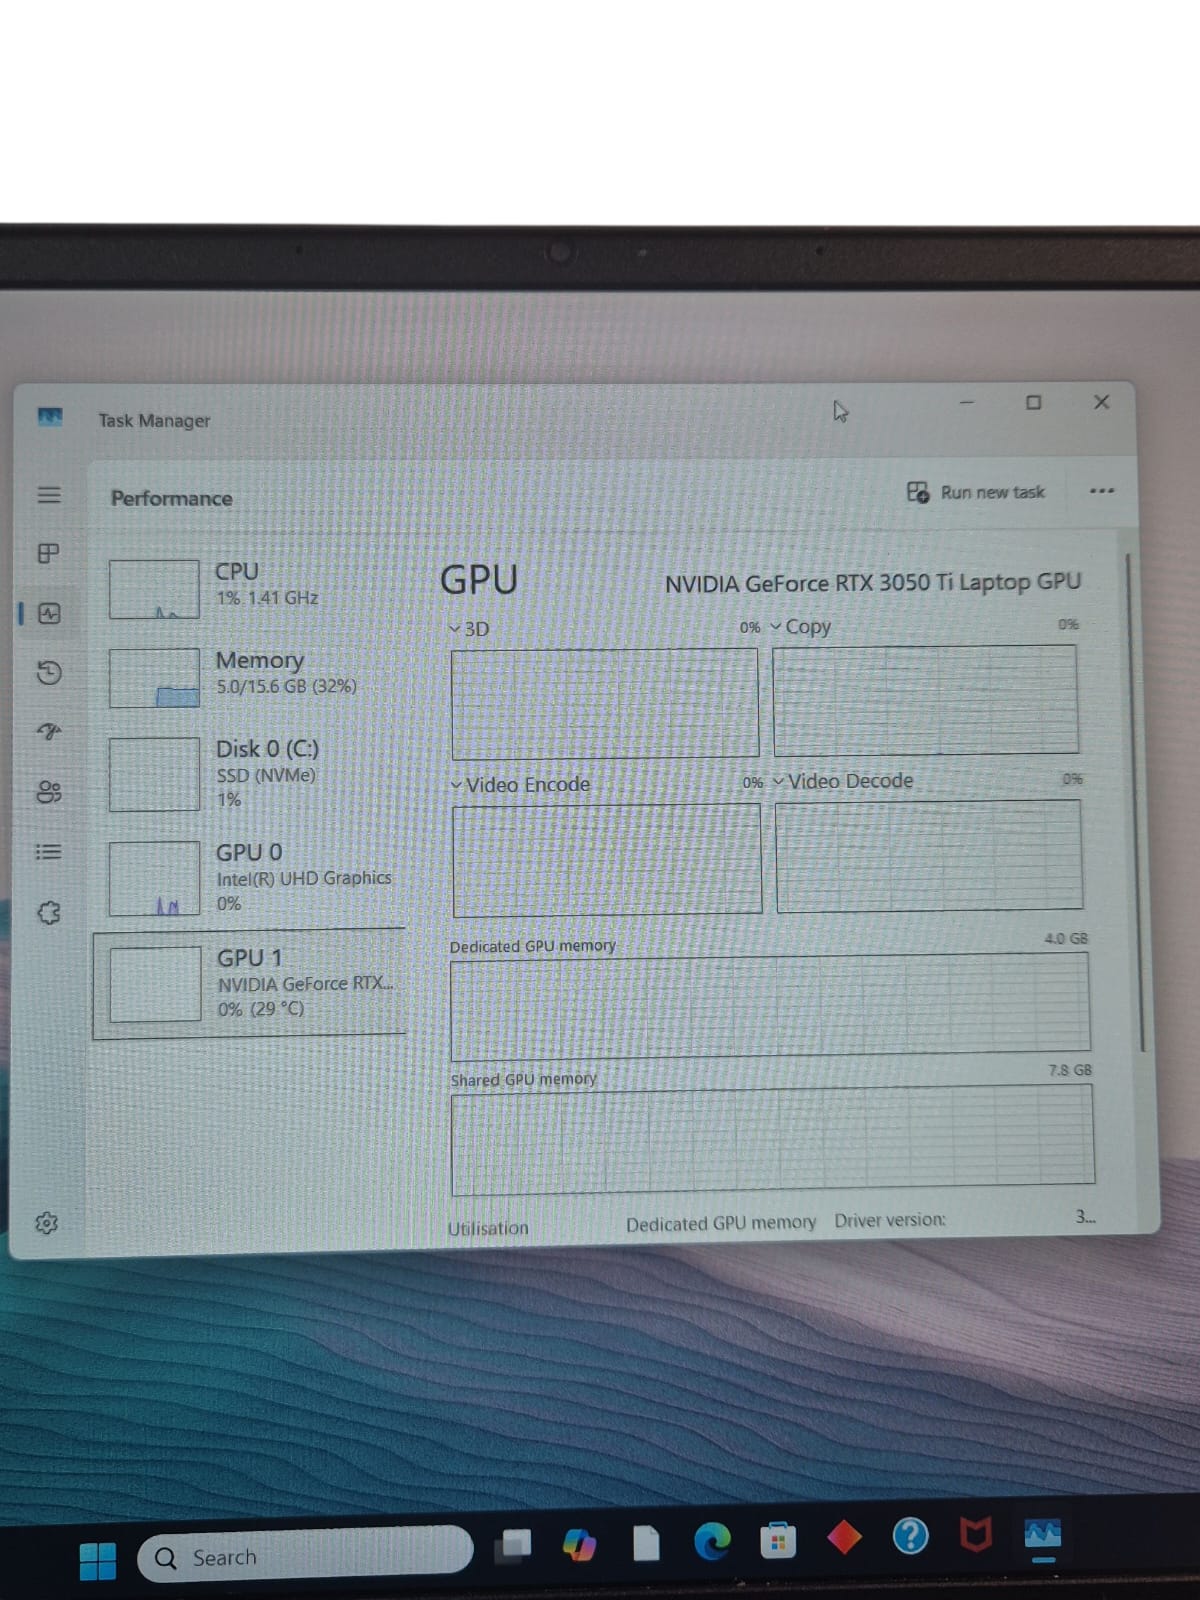
Task: Open McAfee from the taskbar
Action: (x=976, y=1533)
